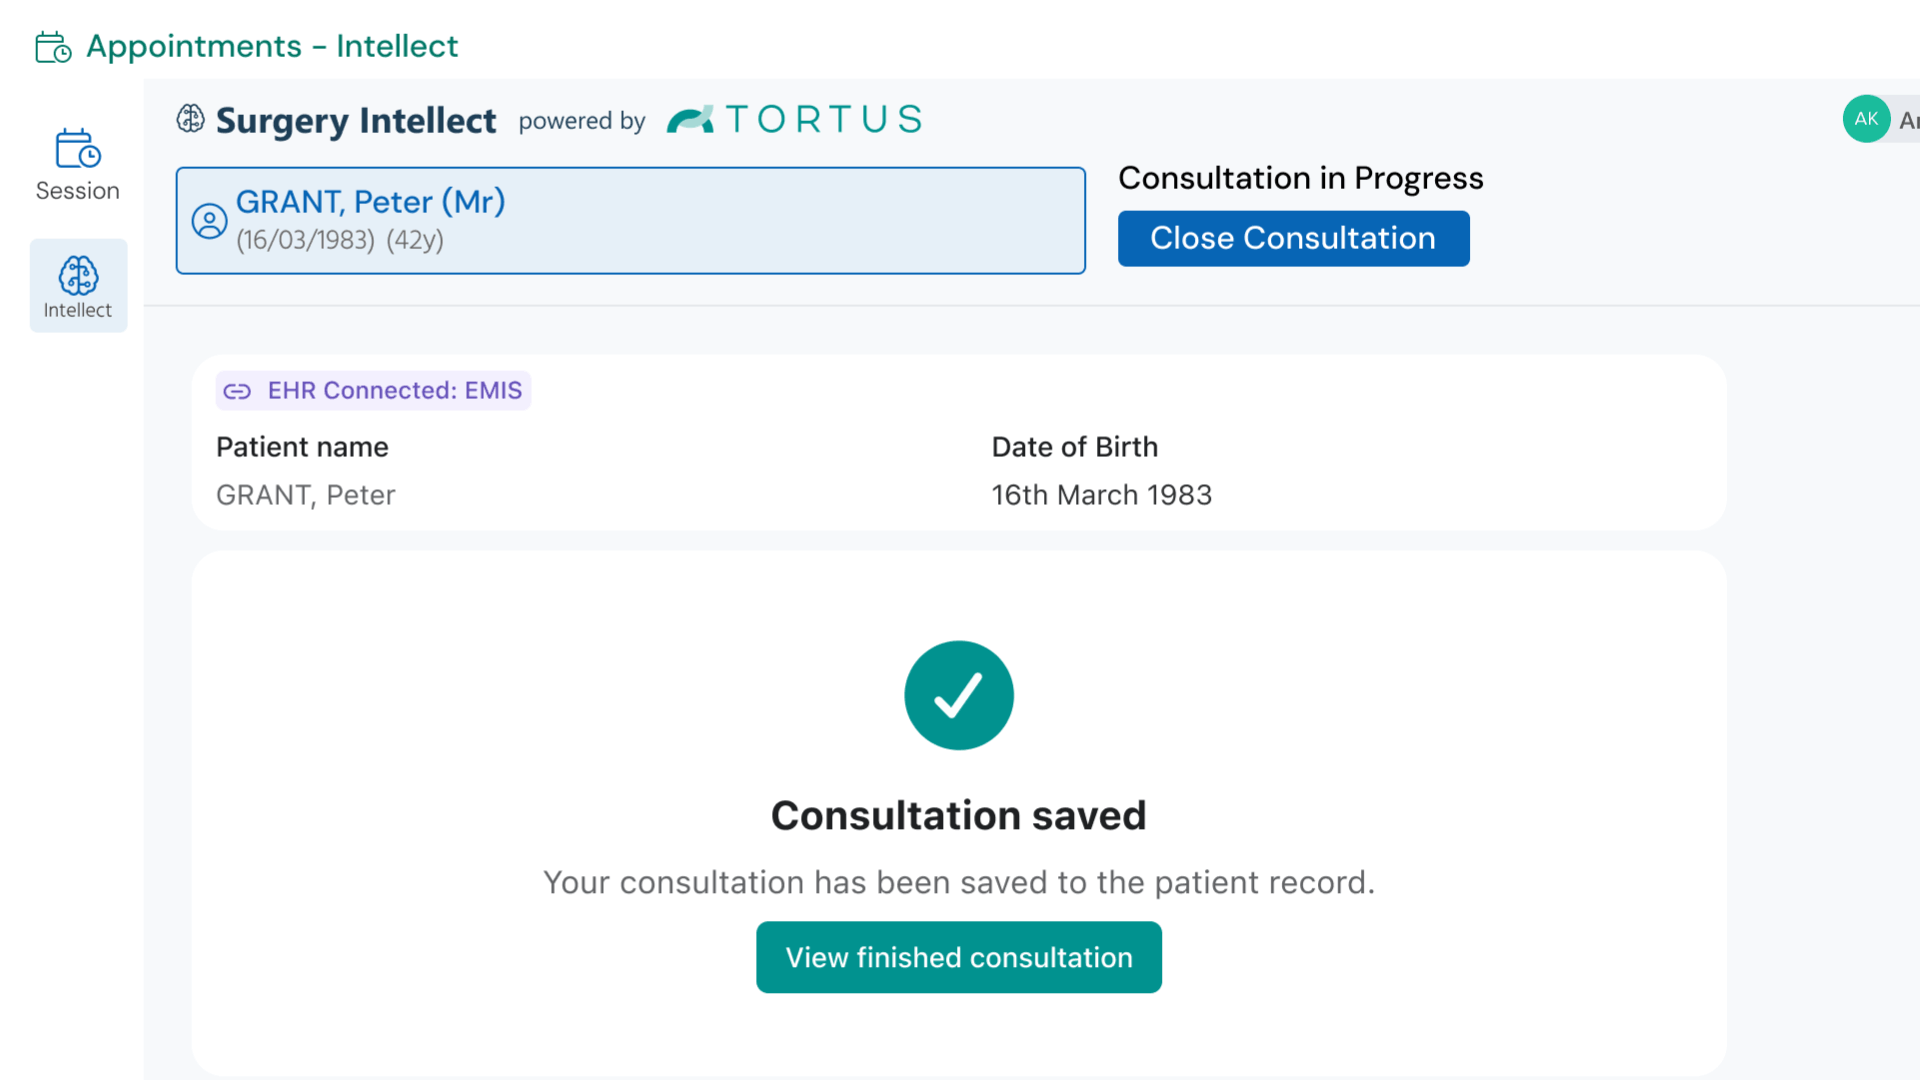Open the AK profile avatar
This screenshot has height=1080, width=1920.
pyautogui.click(x=1866, y=118)
